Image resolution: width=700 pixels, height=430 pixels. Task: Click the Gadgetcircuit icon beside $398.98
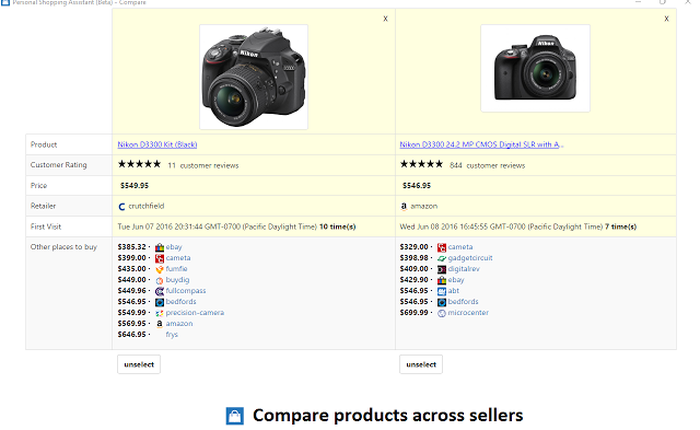pos(441,257)
